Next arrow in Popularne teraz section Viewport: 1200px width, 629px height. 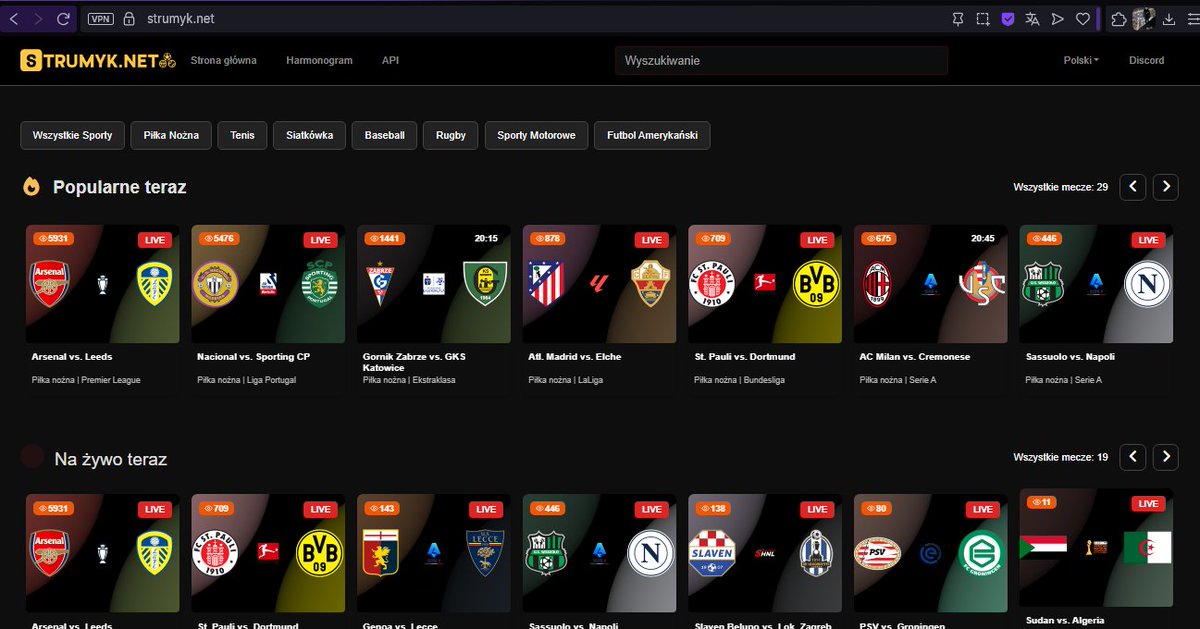[x=1165, y=186]
